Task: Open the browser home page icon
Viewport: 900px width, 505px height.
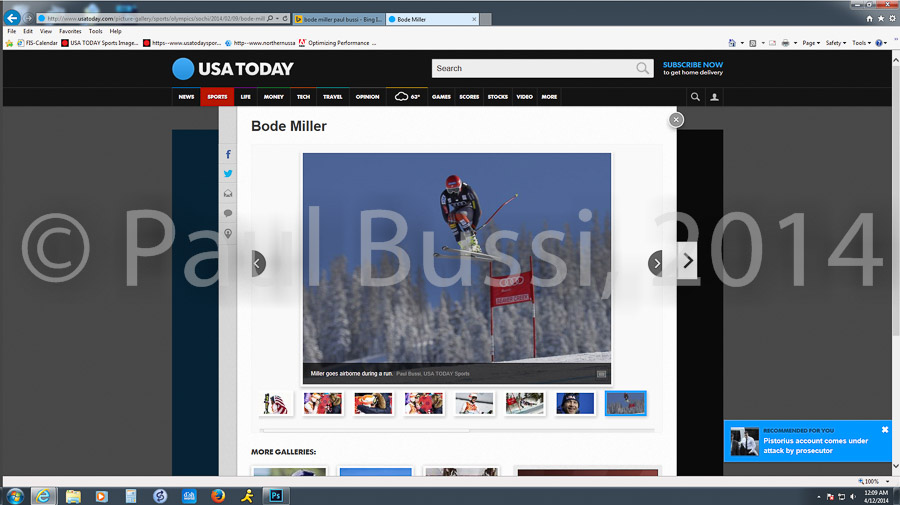Action: pyautogui.click(x=870, y=19)
